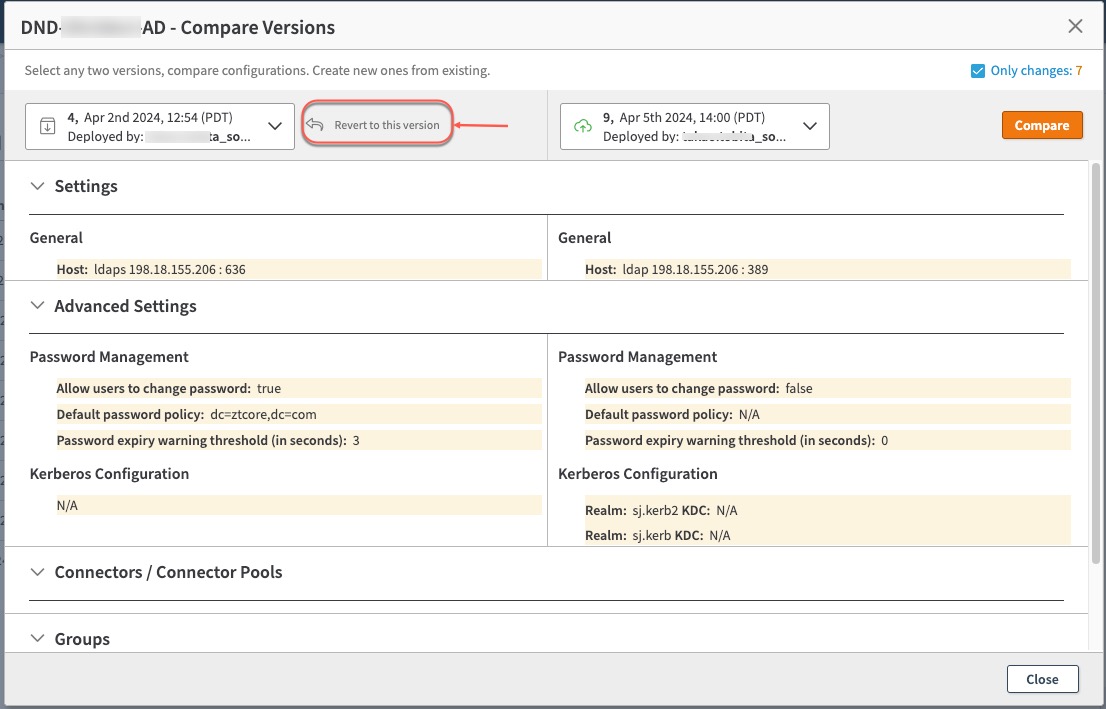Click the cloud upload icon on version 9
This screenshot has width=1106, height=709.
coord(582,126)
